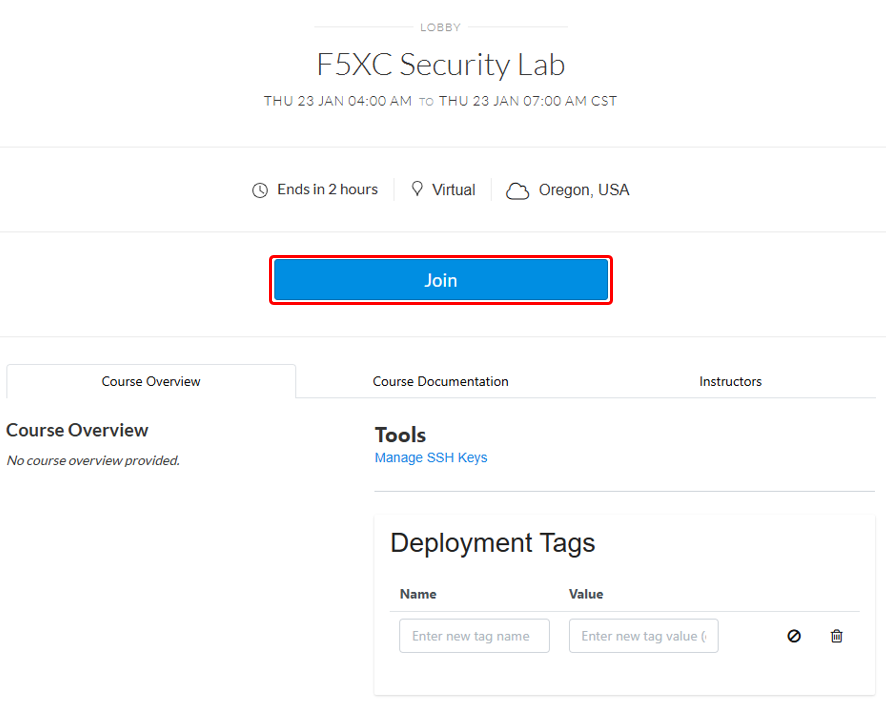Viewport: 886px width, 702px height.
Task: Open the Course Documentation tab
Action: click(x=440, y=382)
